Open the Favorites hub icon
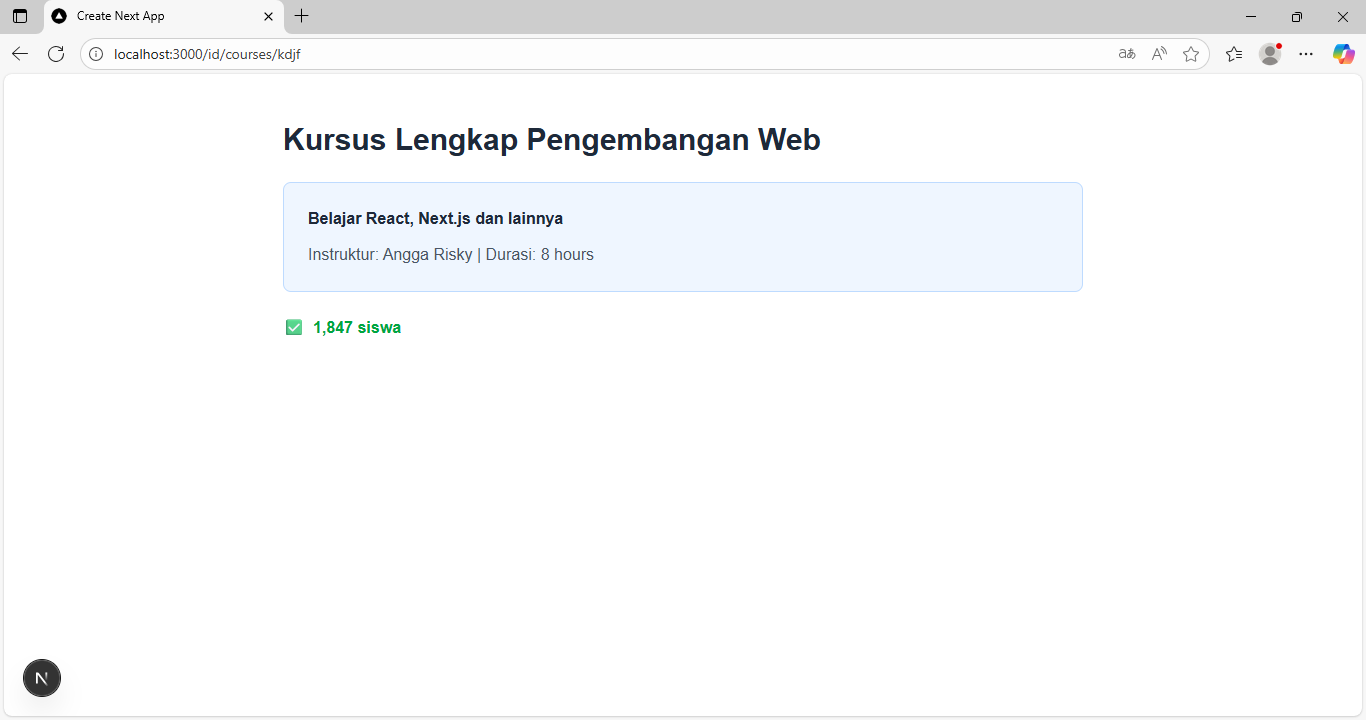Viewport: 1366px width, 720px height. (1234, 54)
